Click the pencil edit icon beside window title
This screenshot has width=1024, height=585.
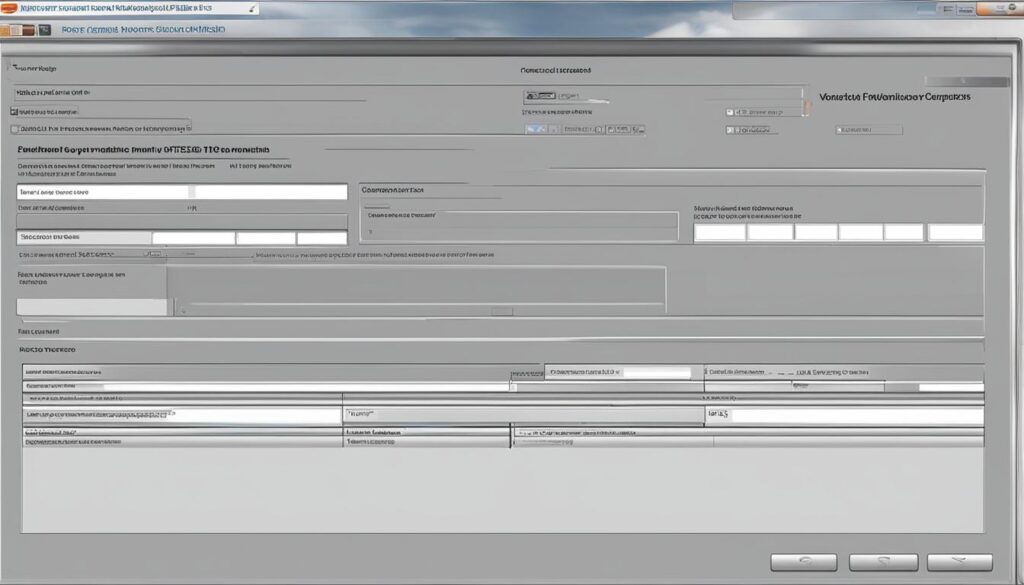tap(252, 8)
